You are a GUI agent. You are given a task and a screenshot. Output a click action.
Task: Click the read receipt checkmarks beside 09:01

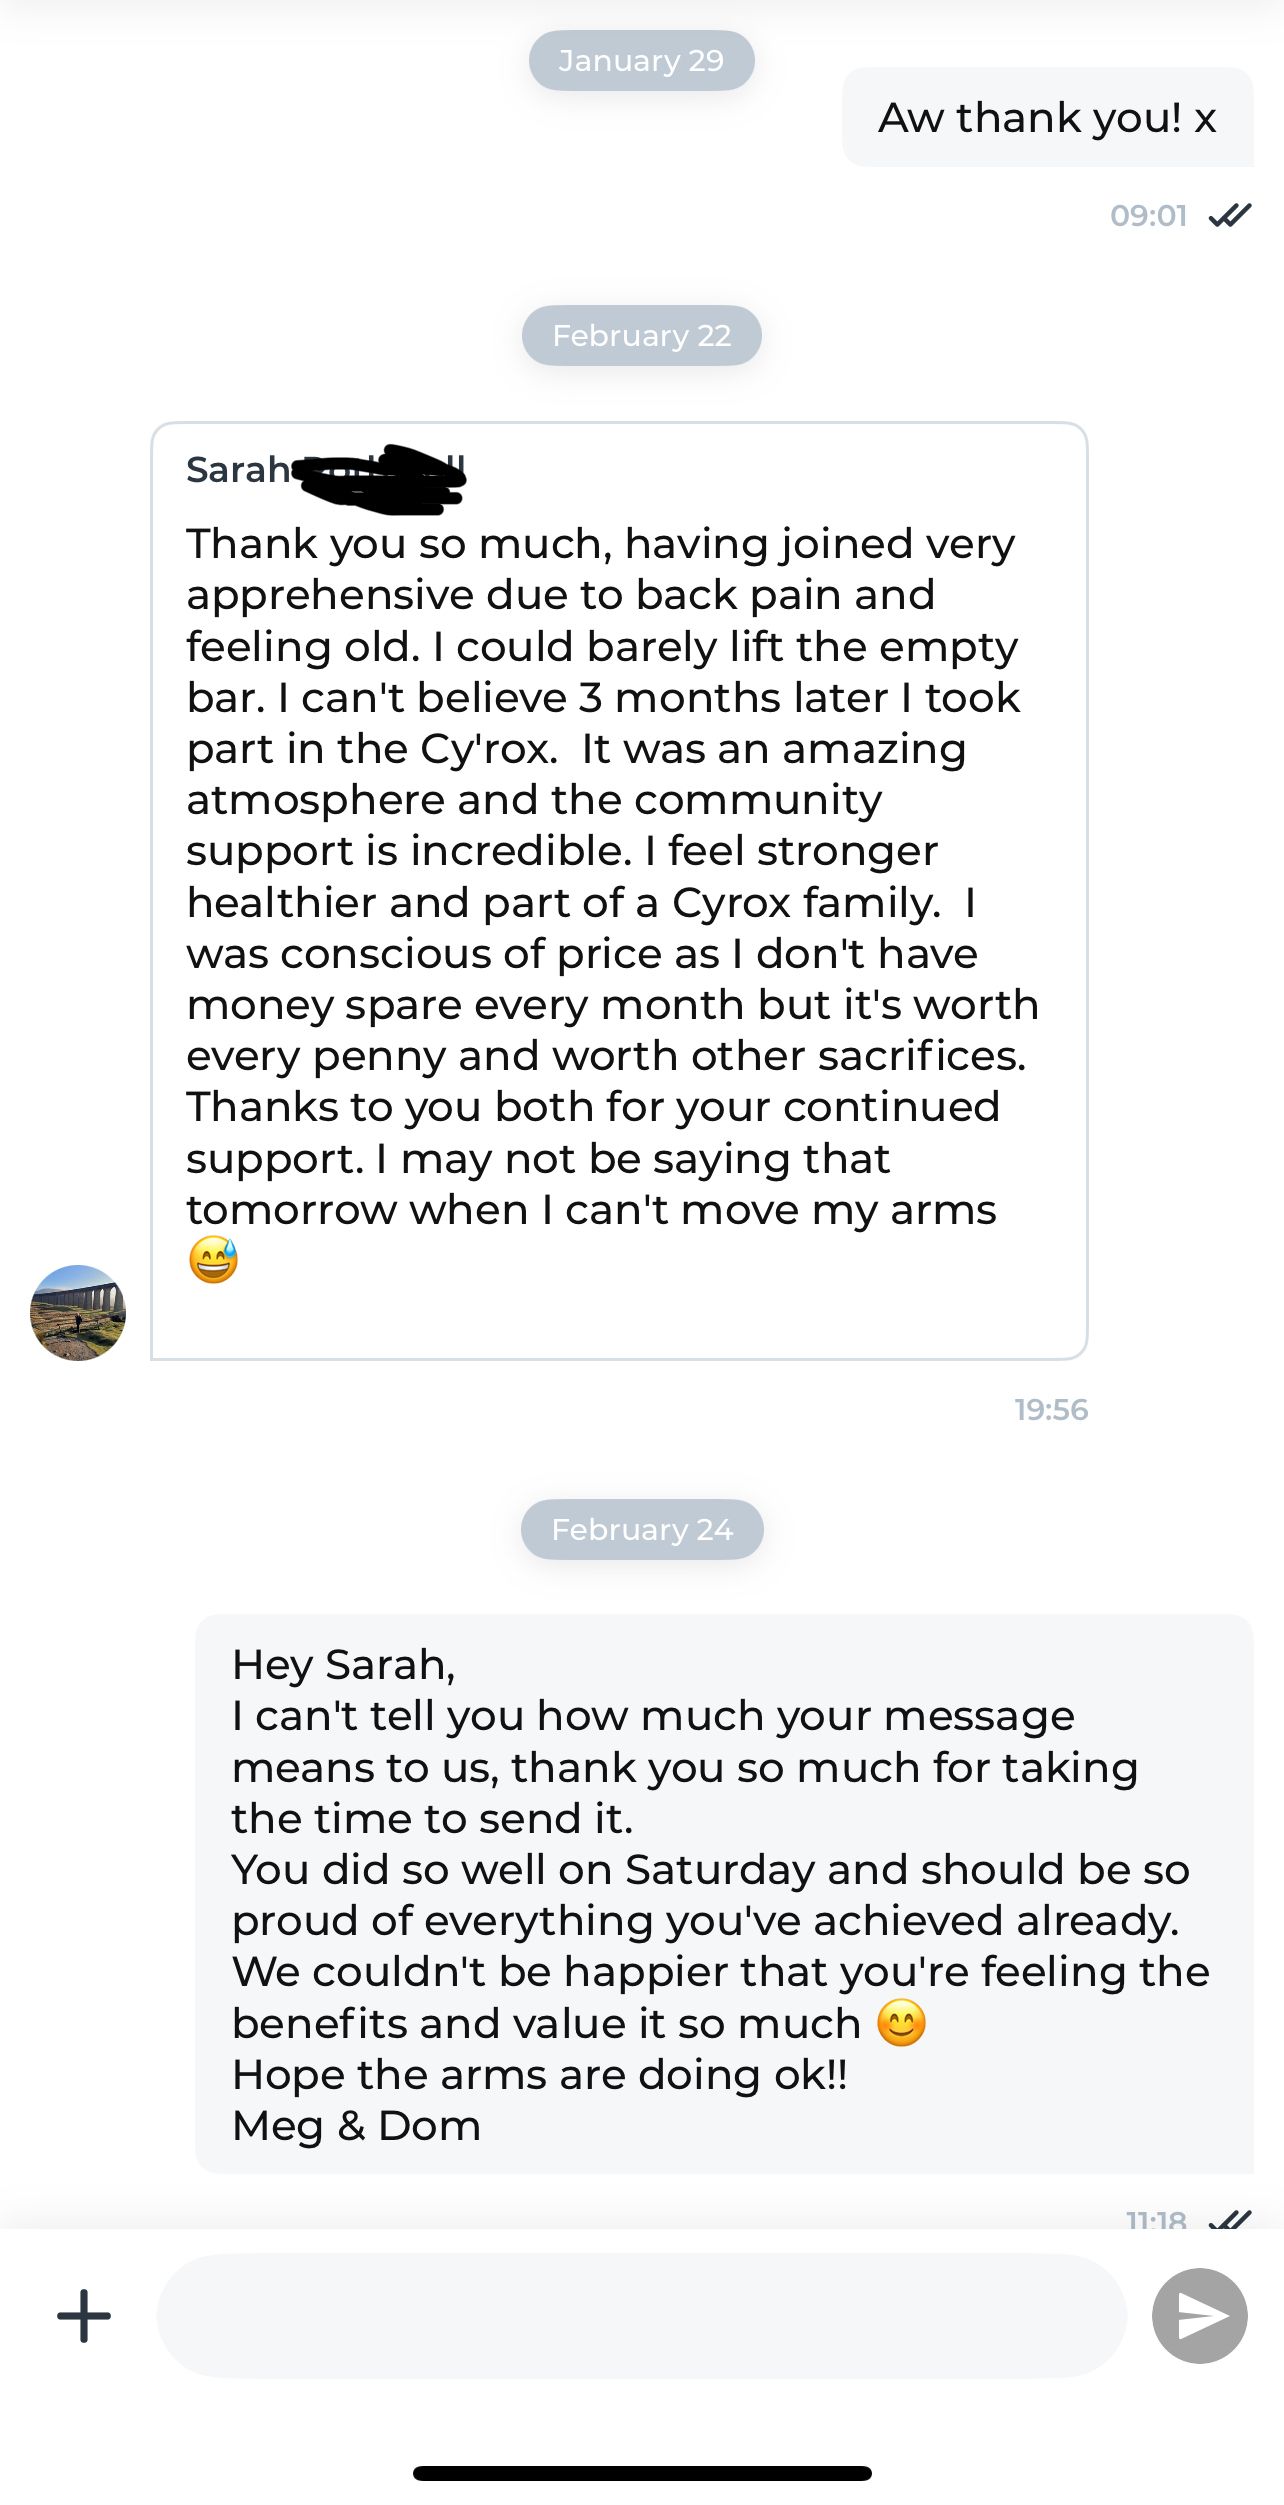click(1230, 215)
